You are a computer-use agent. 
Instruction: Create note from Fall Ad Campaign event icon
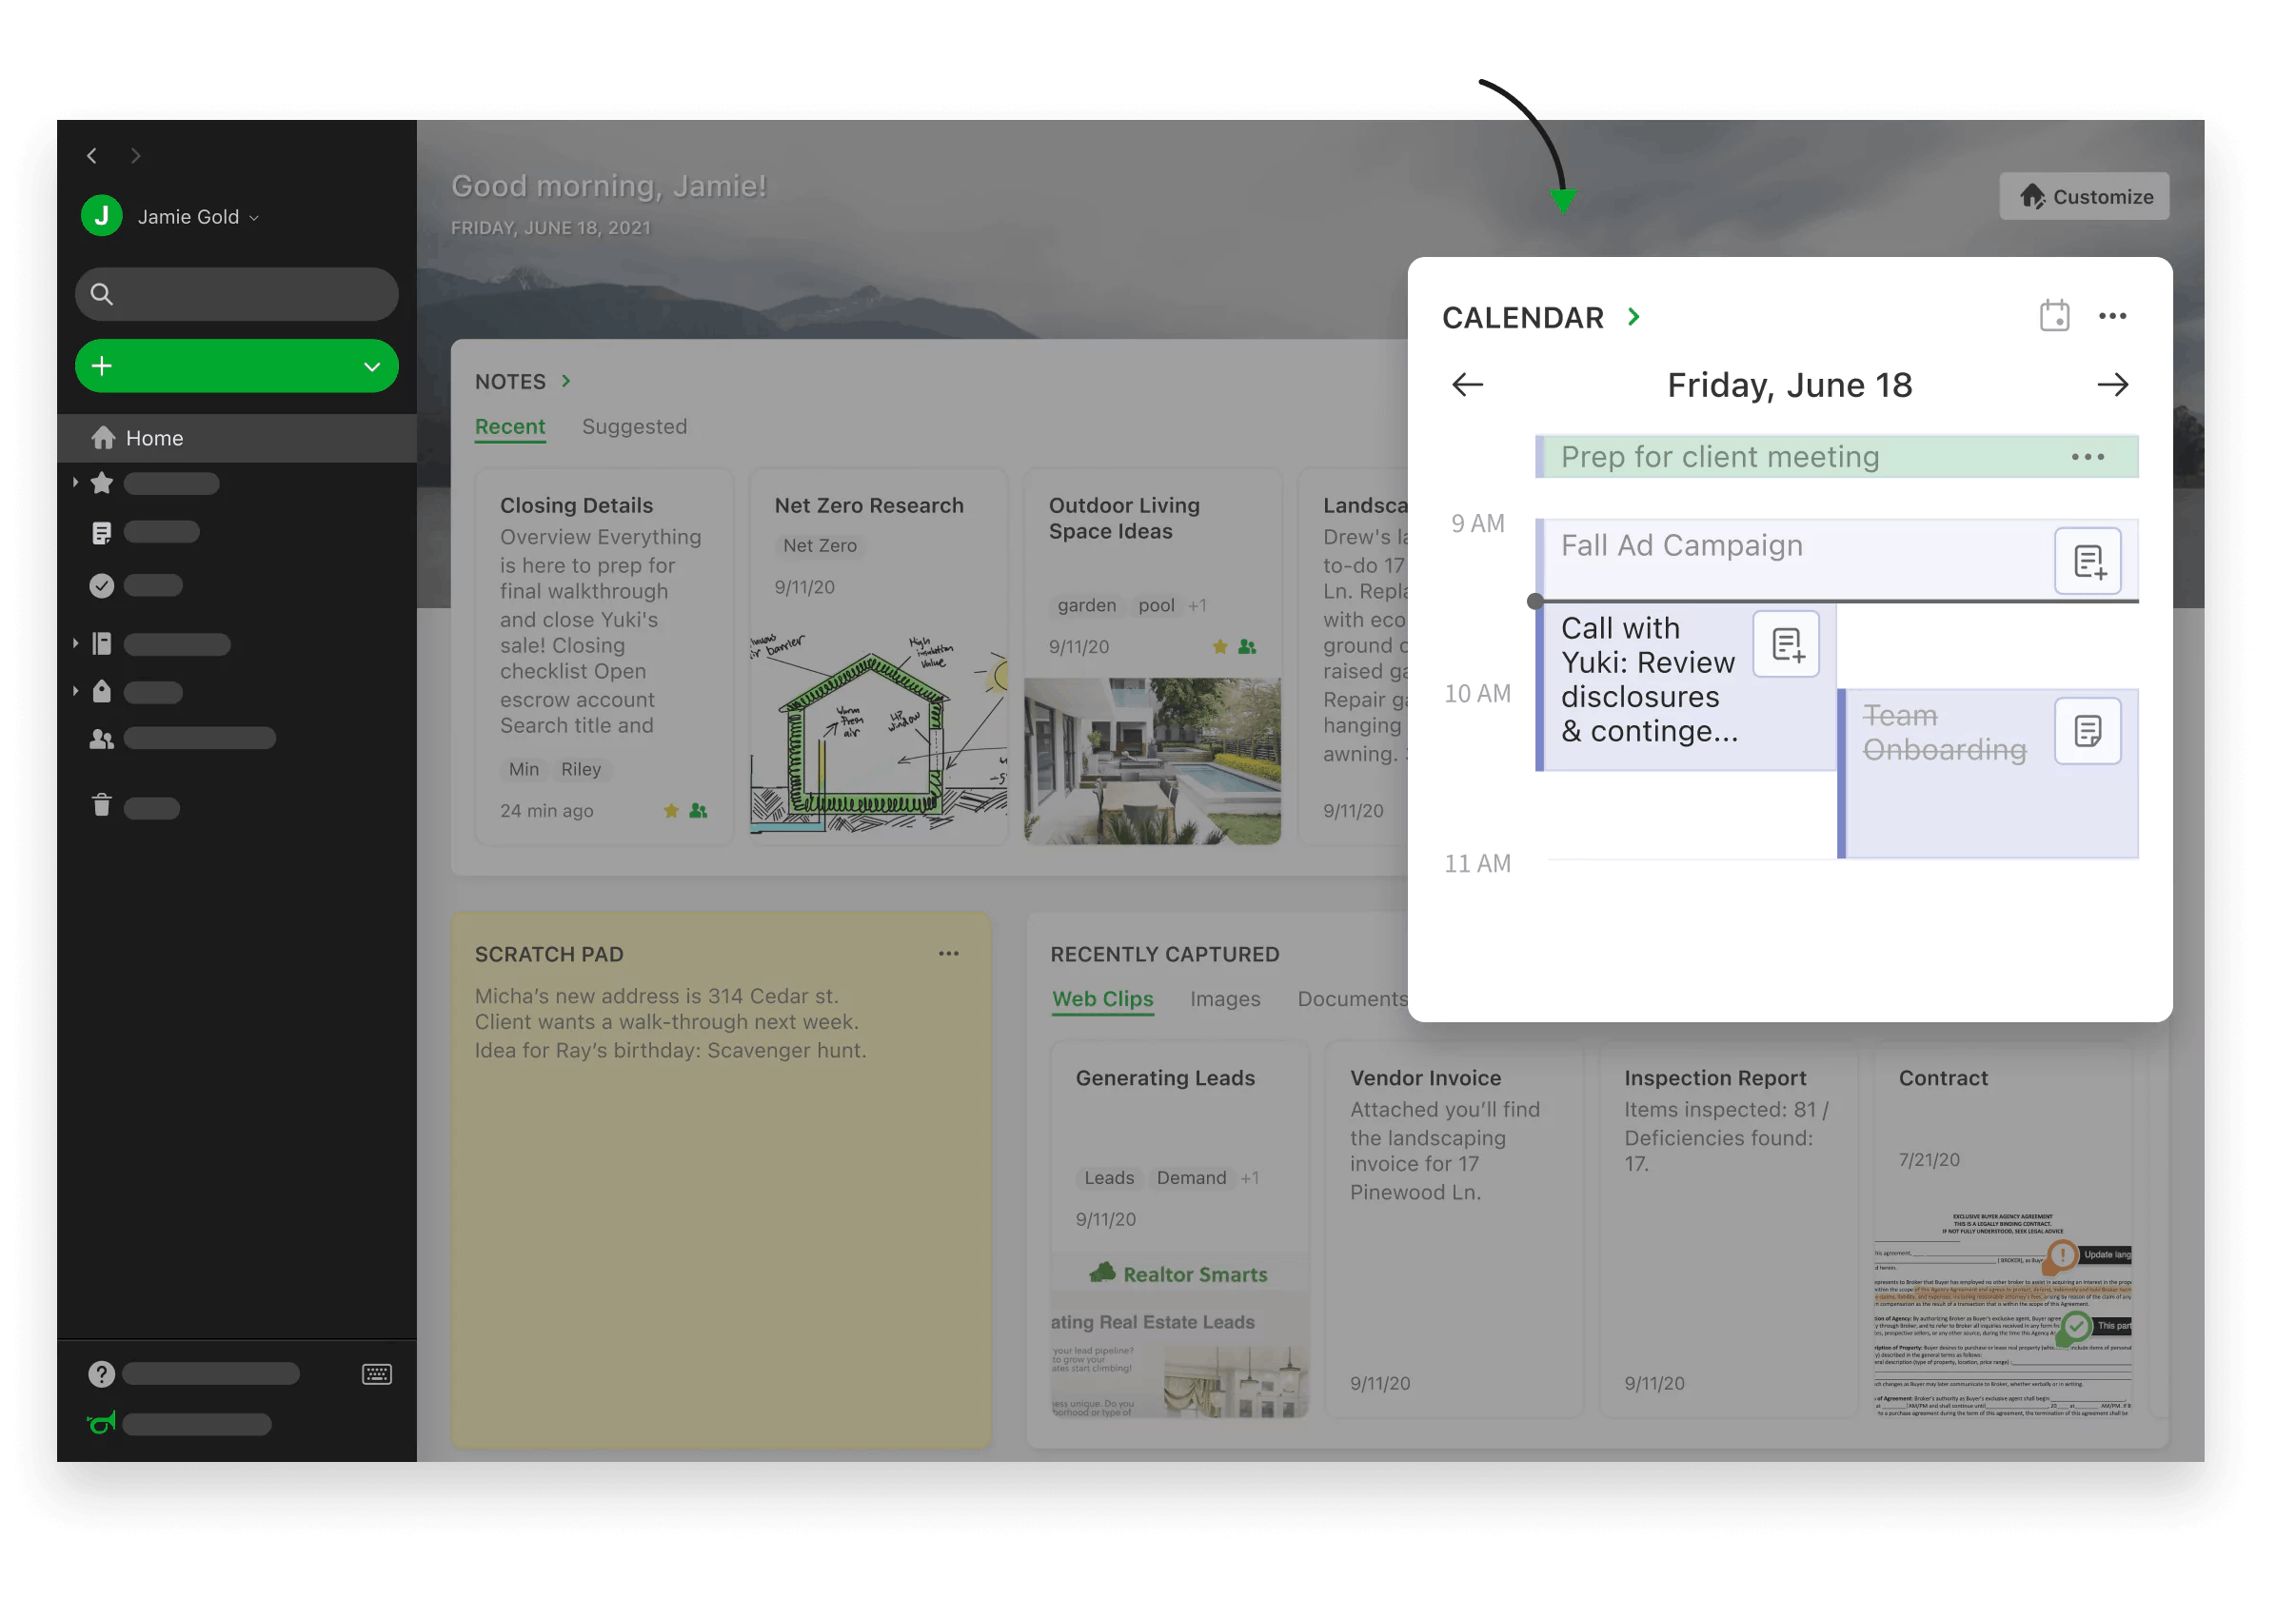pyautogui.click(x=2088, y=561)
